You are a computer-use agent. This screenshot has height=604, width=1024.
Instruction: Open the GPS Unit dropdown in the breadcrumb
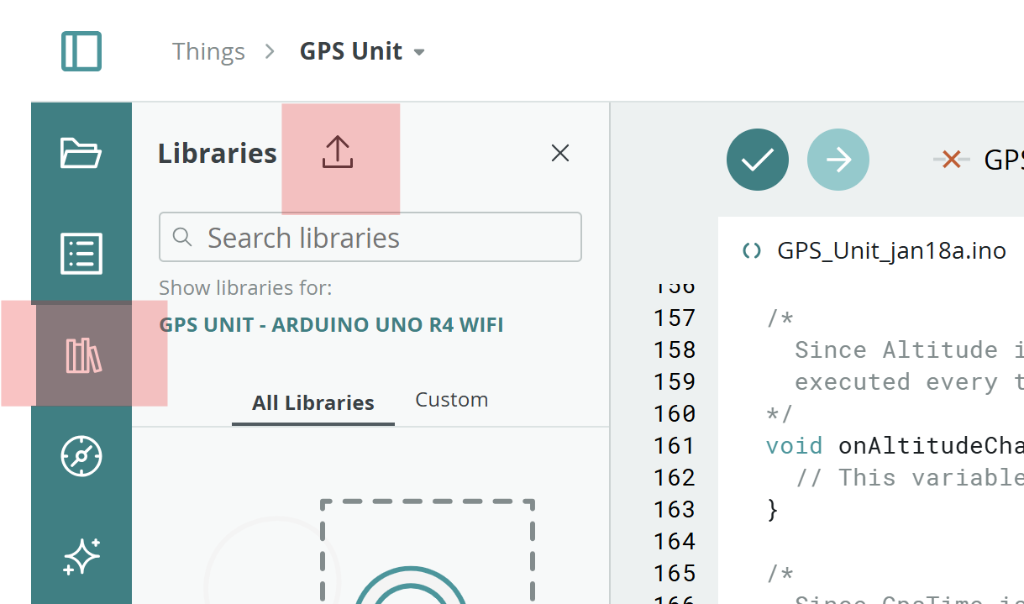pos(419,51)
